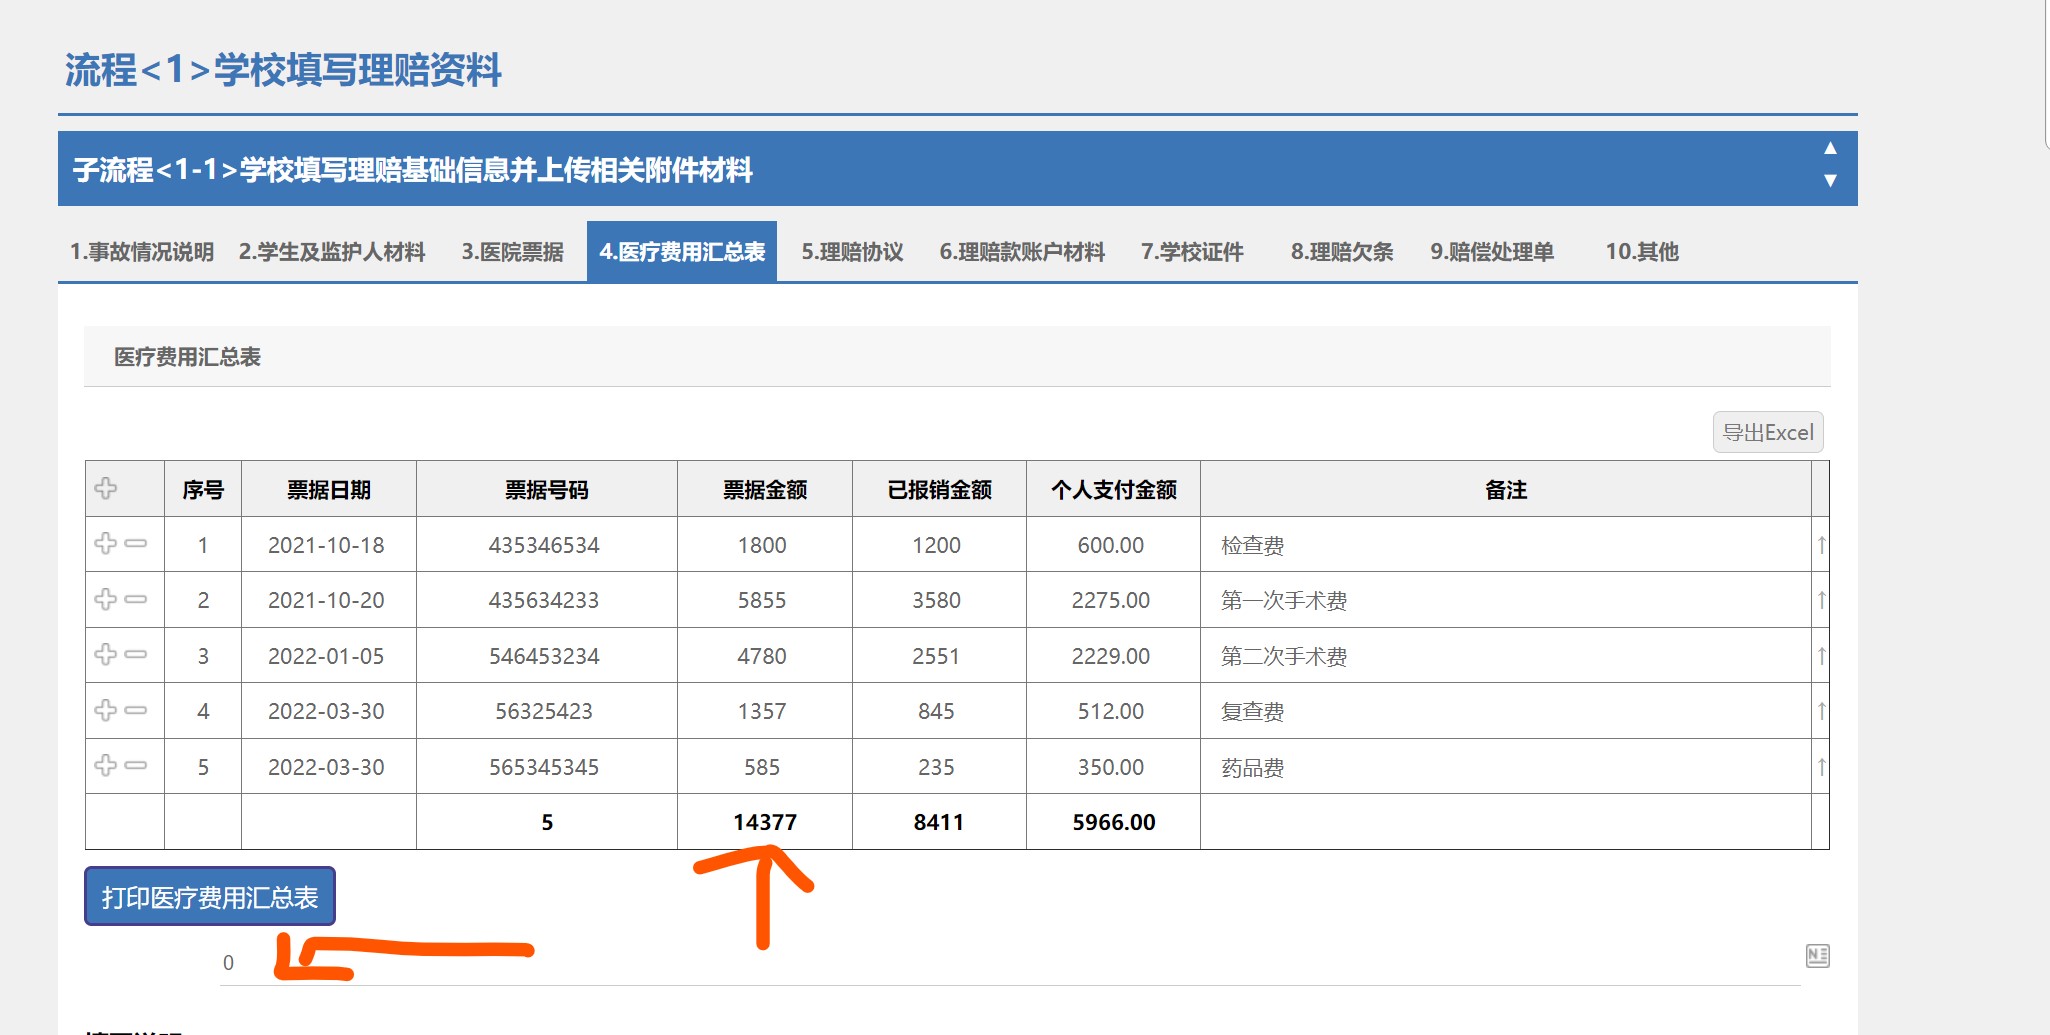Viewport: 2050px width, 1035px height.
Task: Click the 检查费 remark cell
Action: pyautogui.click(x=1506, y=545)
